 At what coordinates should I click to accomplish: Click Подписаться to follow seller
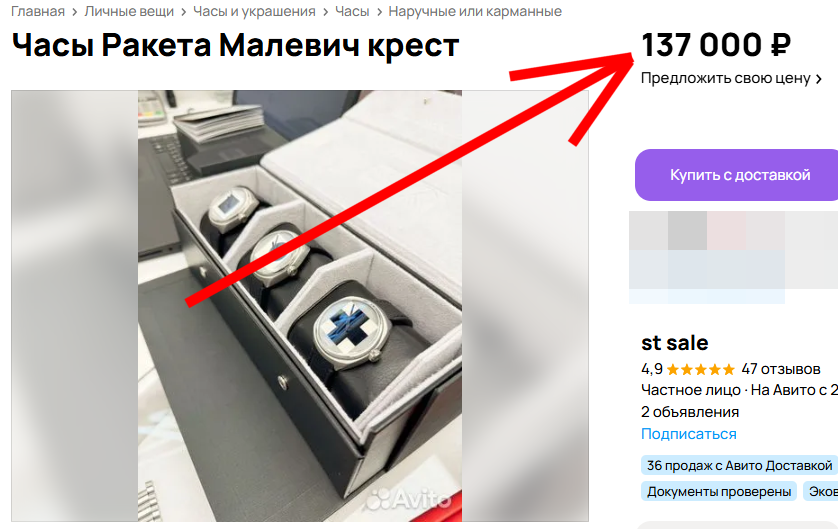688,434
